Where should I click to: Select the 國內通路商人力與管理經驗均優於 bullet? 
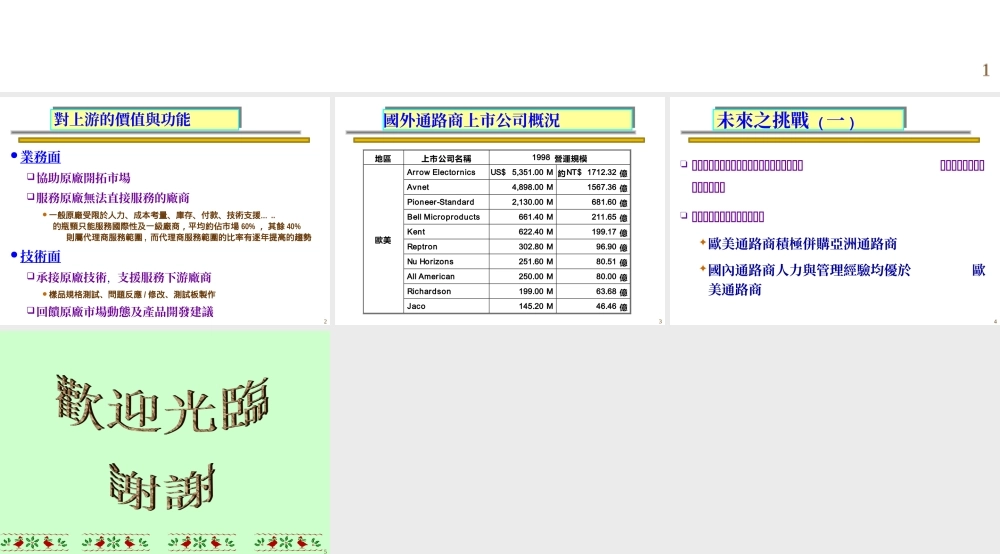[809, 270]
